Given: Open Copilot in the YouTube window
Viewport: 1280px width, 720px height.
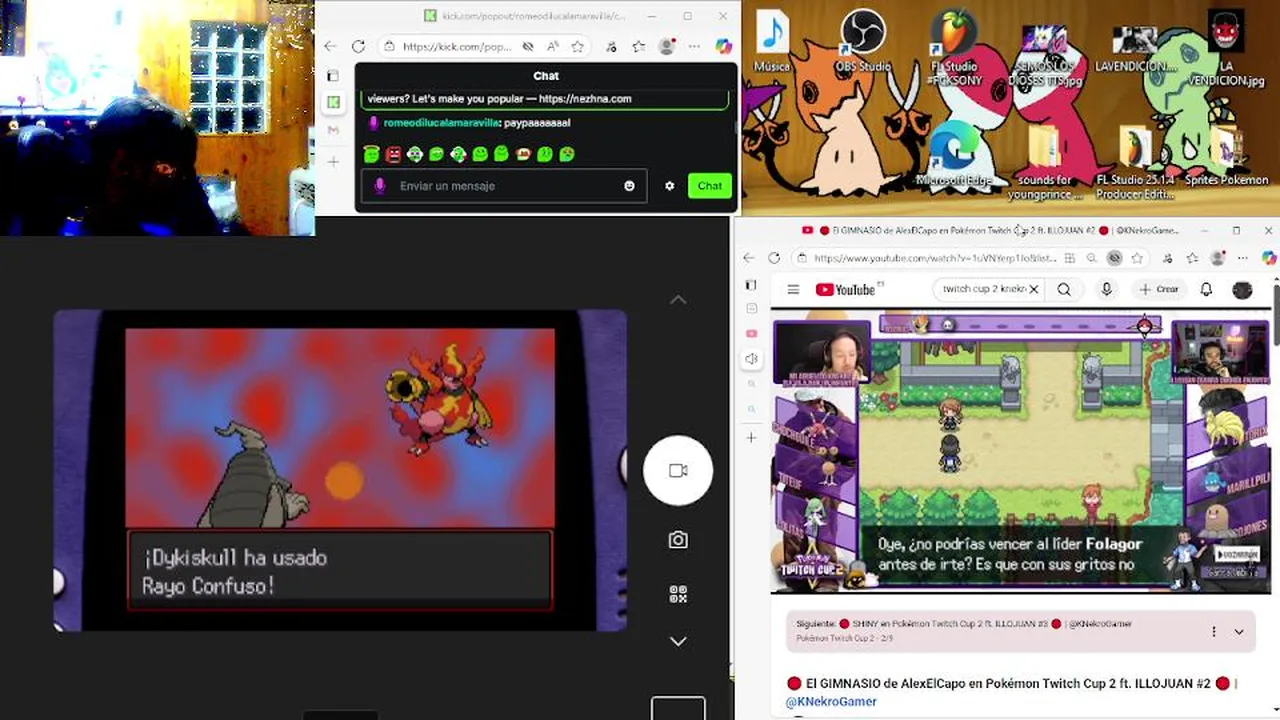Looking at the screenshot, I should point(1269,258).
